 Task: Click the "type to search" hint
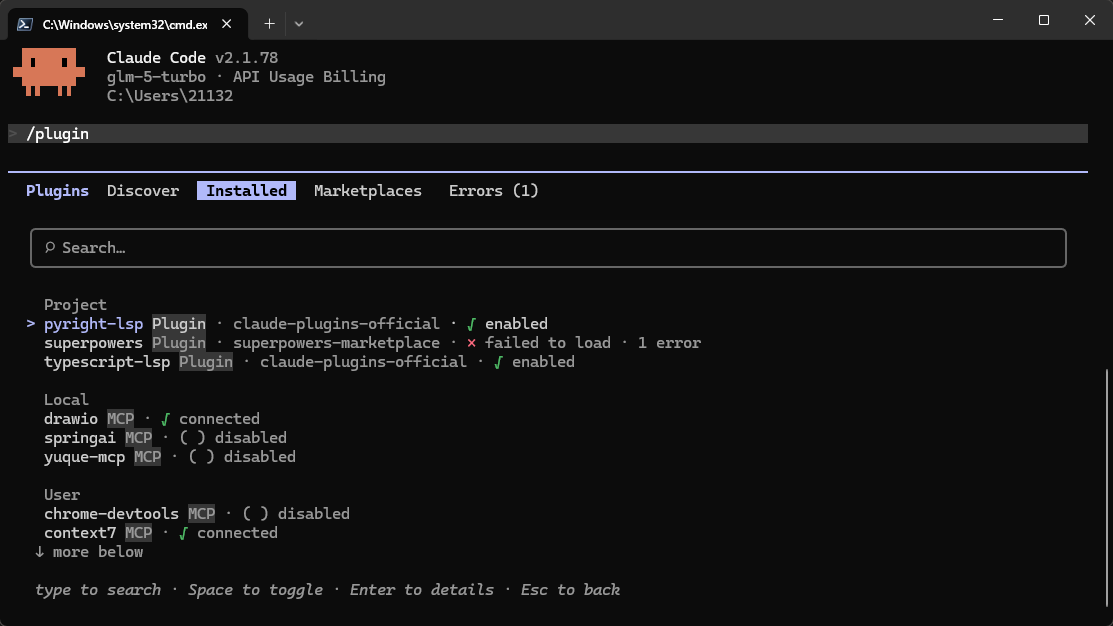click(x=98, y=590)
